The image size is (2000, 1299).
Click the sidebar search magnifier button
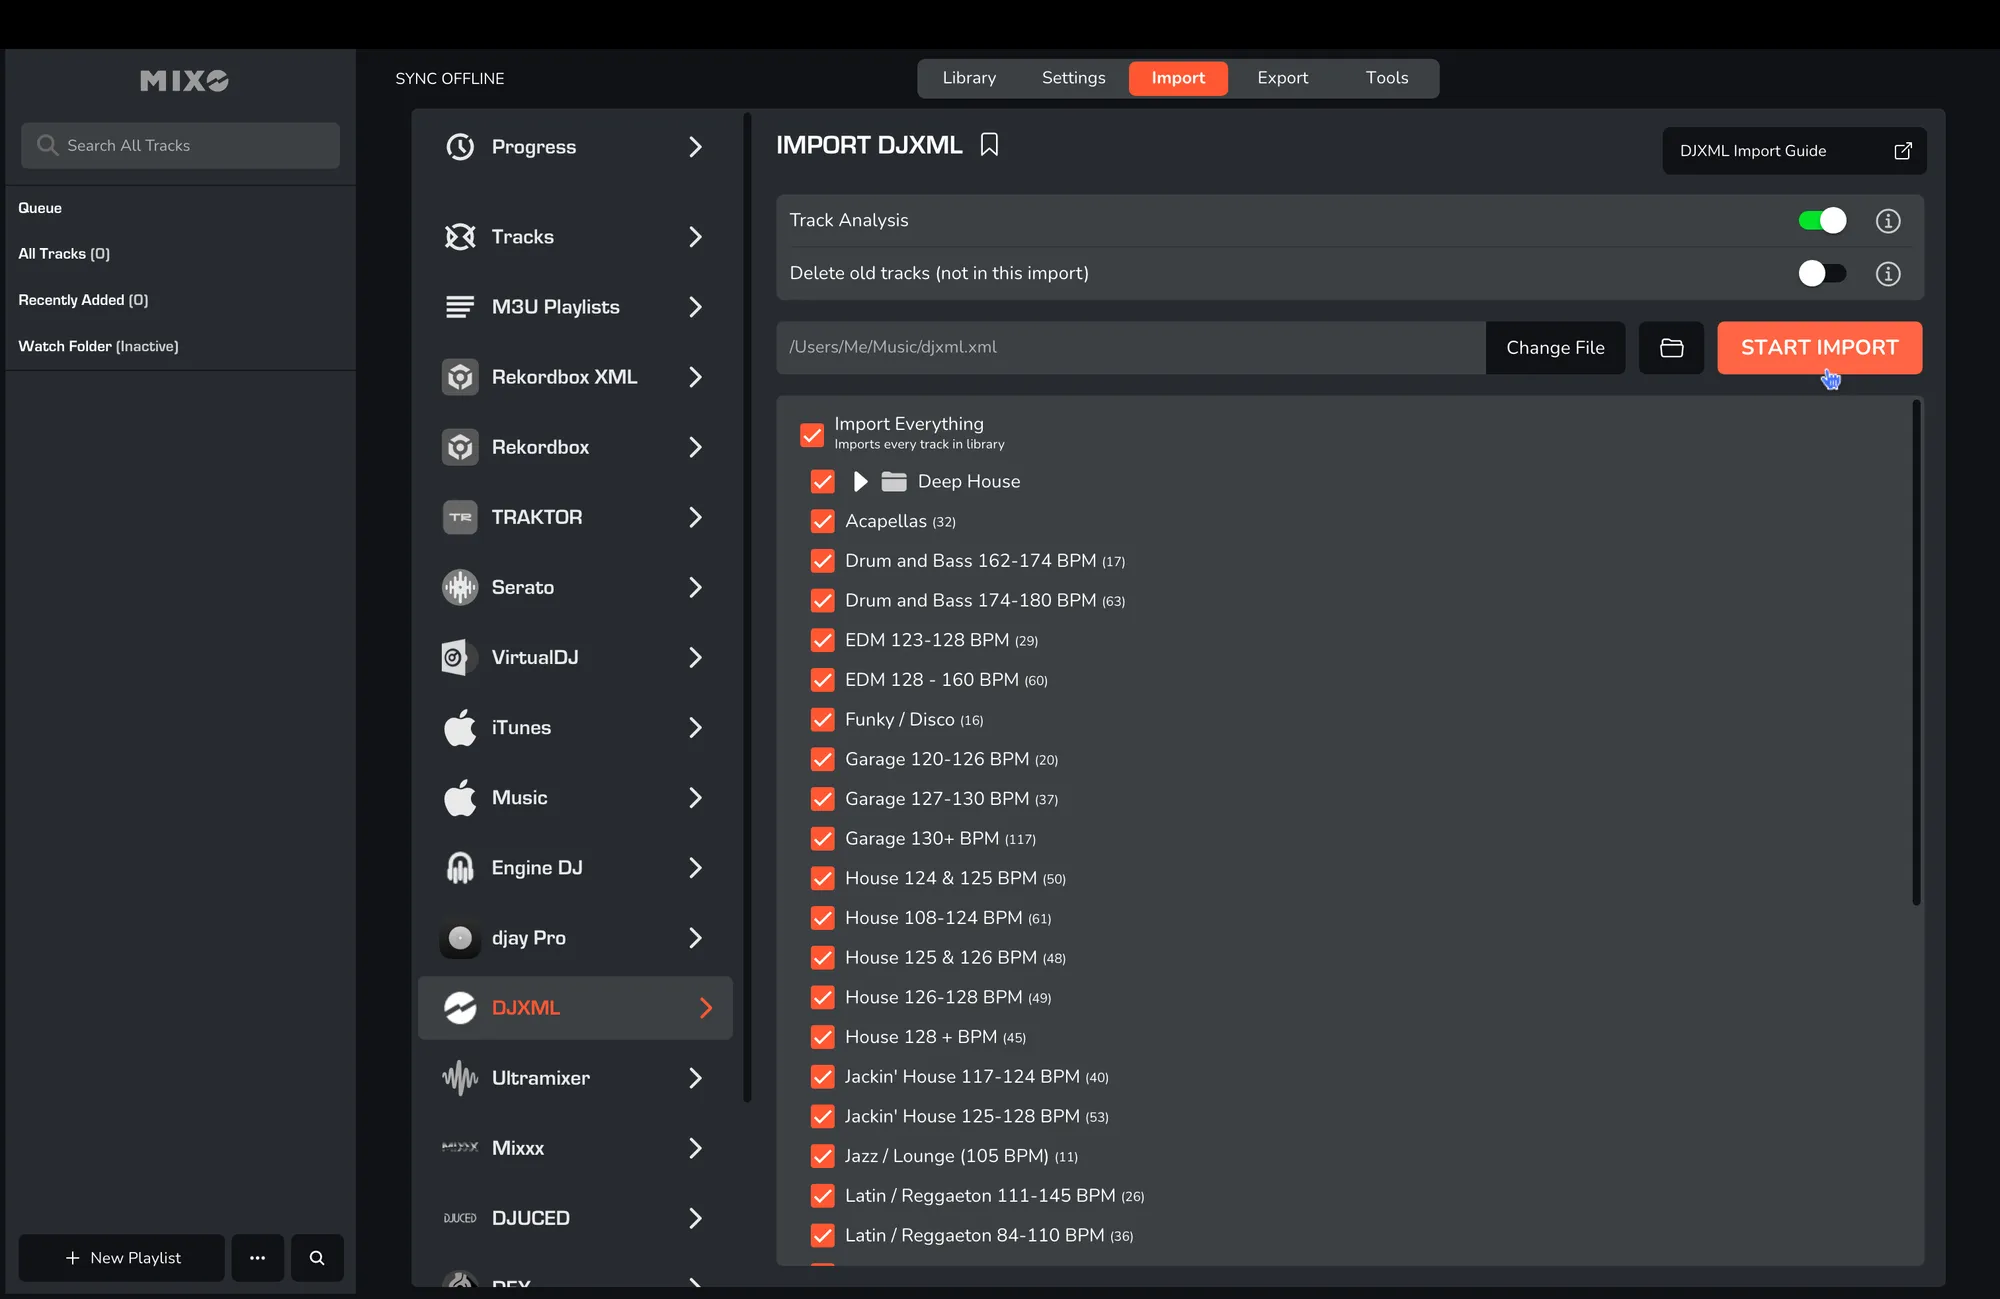(317, 1258)
